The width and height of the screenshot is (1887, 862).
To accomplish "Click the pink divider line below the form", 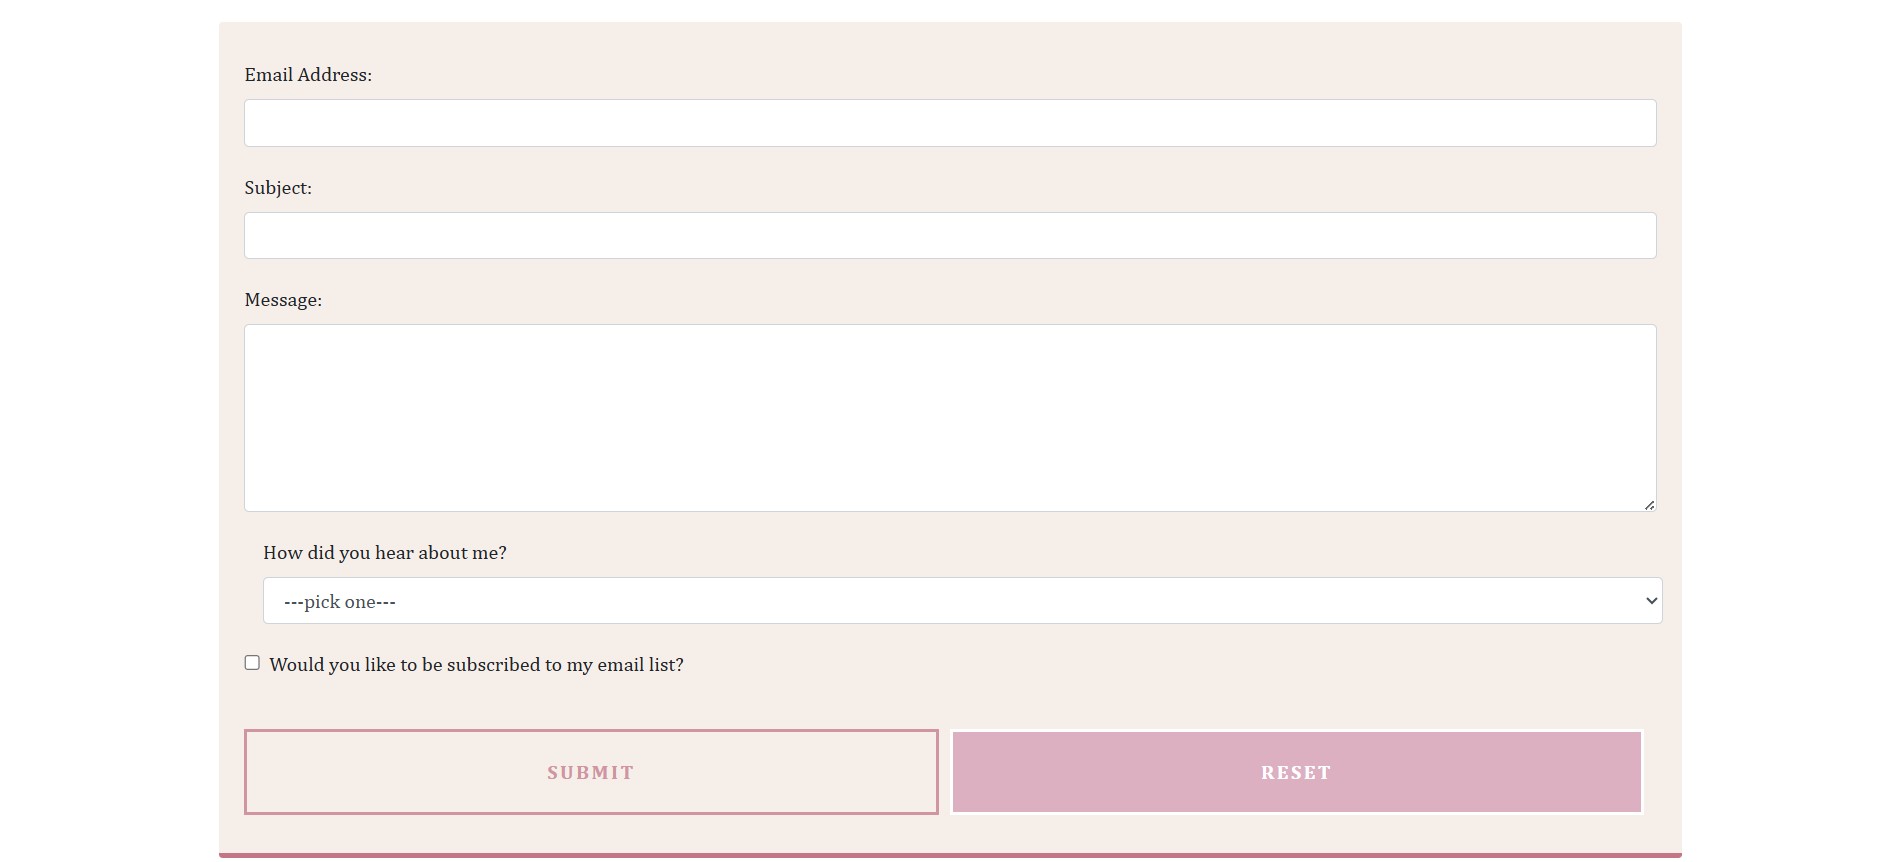I will click(950, 855).
